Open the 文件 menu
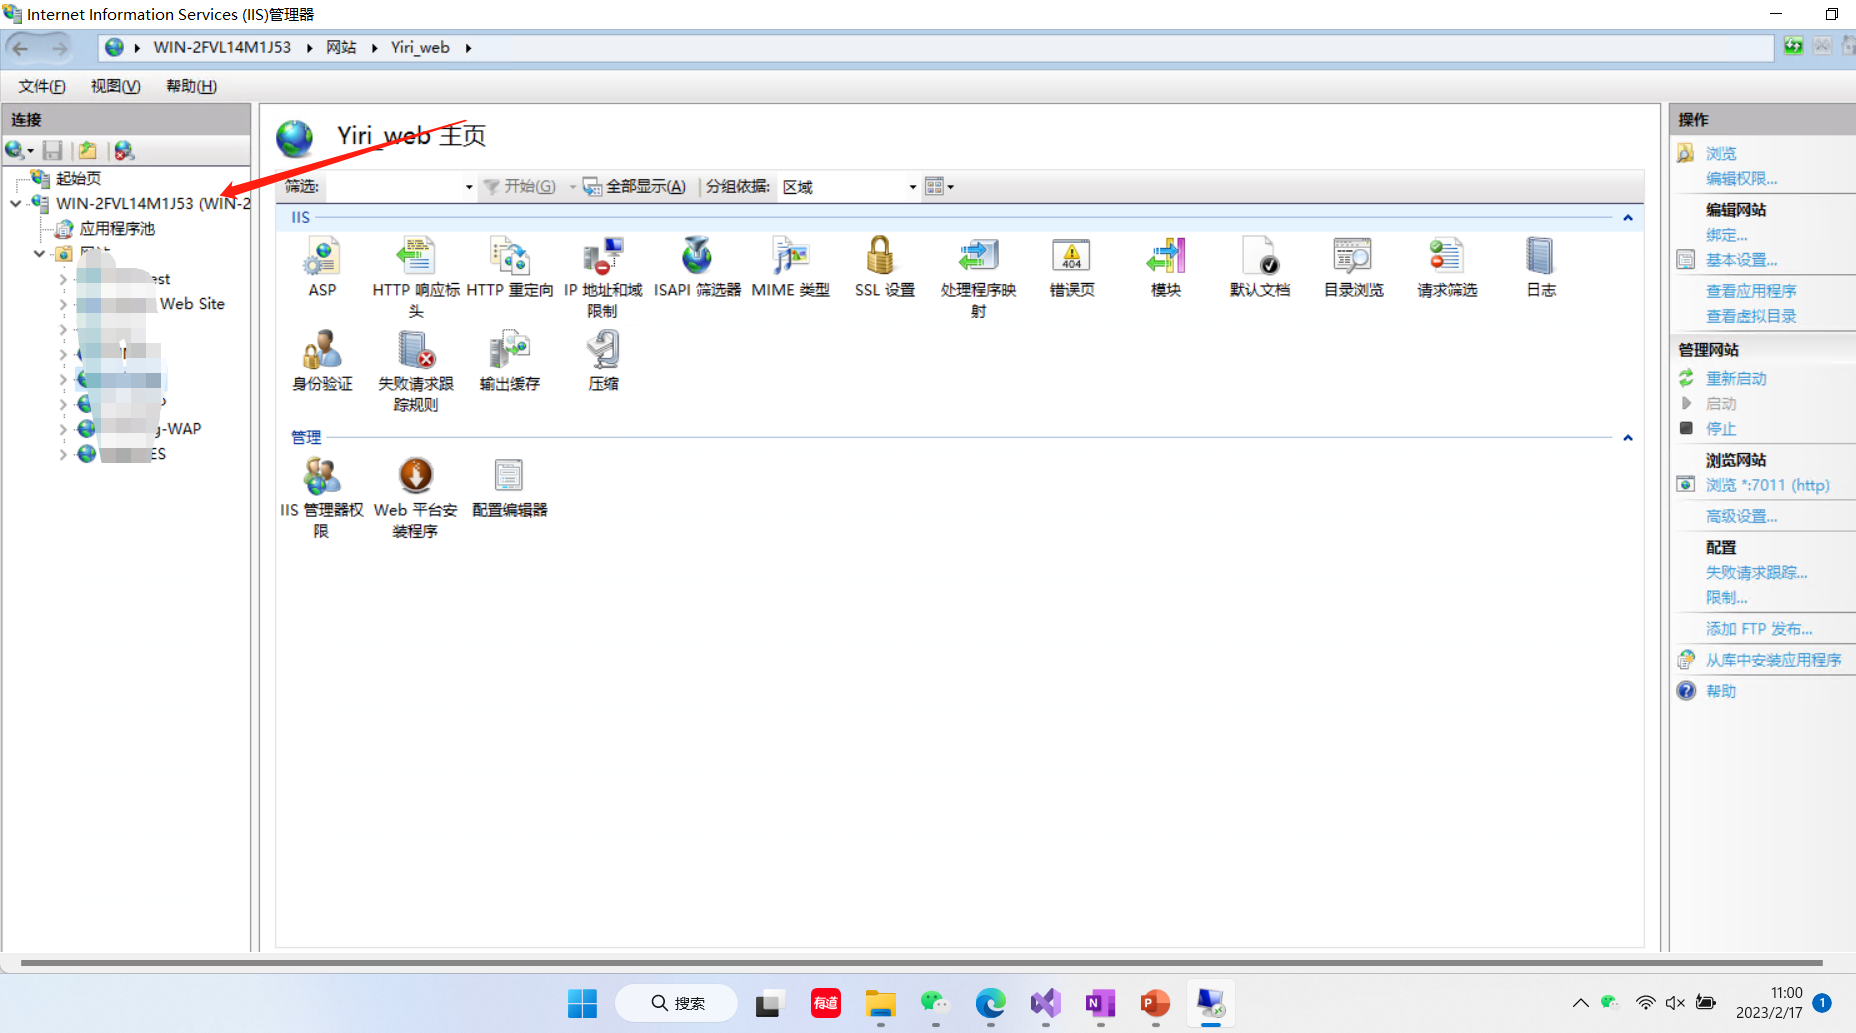 coord(42,86)
